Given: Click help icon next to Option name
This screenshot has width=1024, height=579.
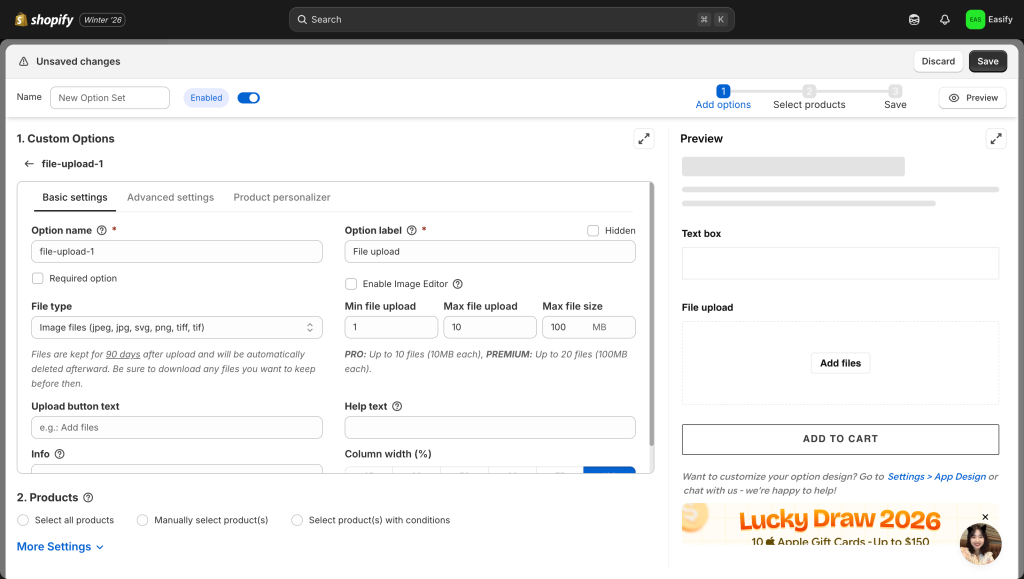Looking at the screenshot, I should [x=102, y=231].
